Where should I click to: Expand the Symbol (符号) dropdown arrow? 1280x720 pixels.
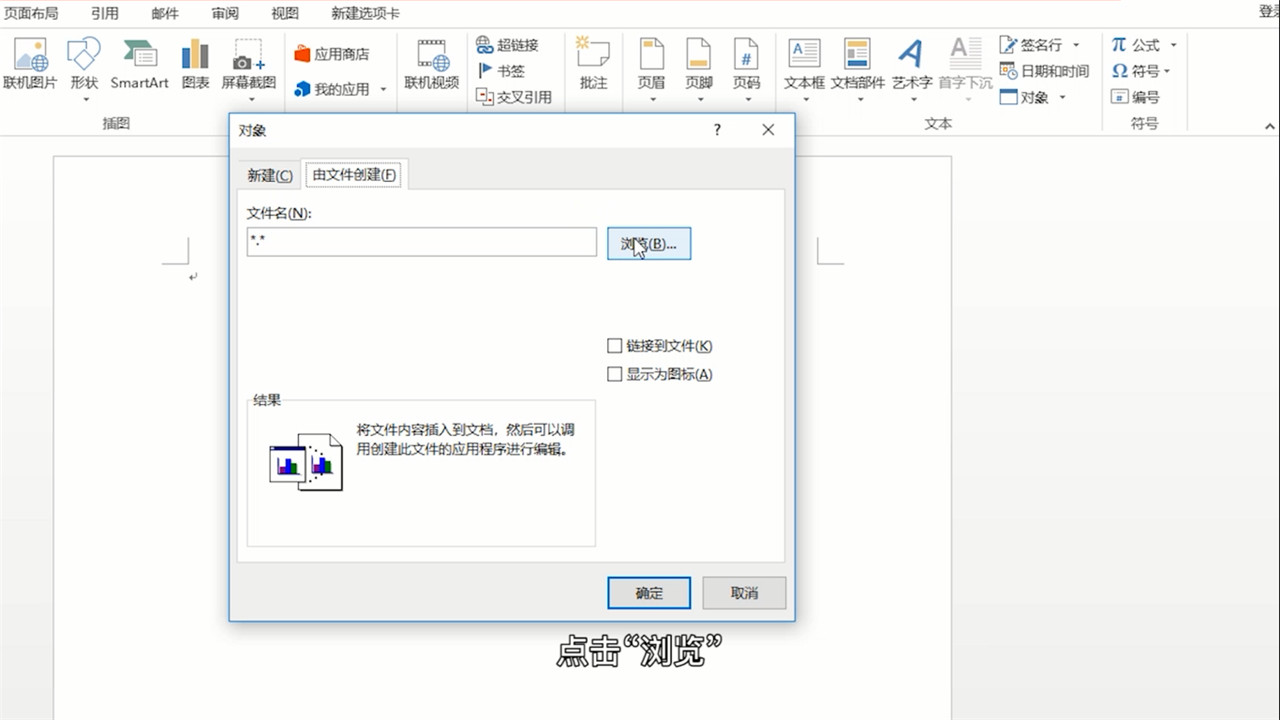[1167, 71]
